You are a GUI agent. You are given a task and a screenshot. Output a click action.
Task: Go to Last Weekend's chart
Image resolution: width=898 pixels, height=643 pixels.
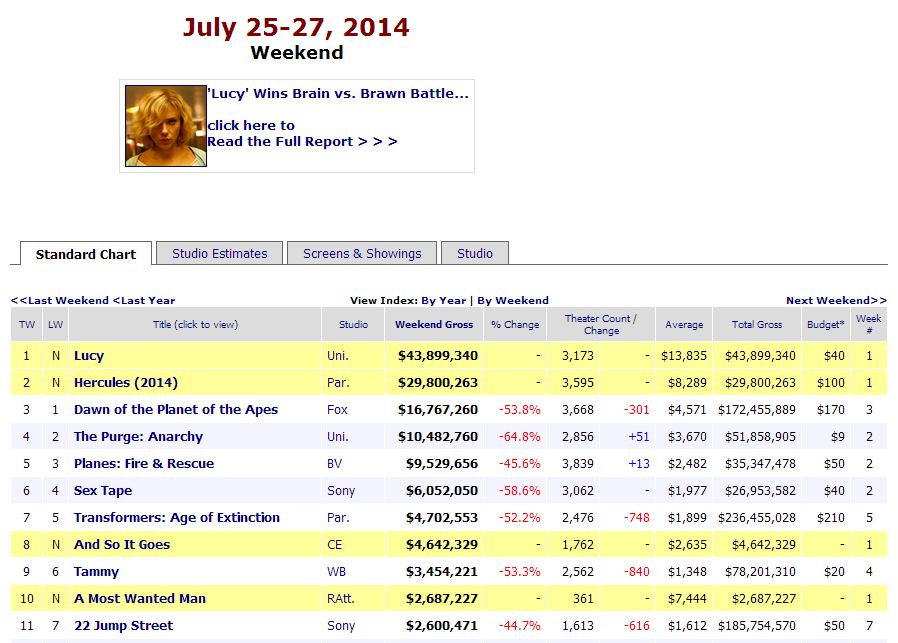[x=60, y=300]
